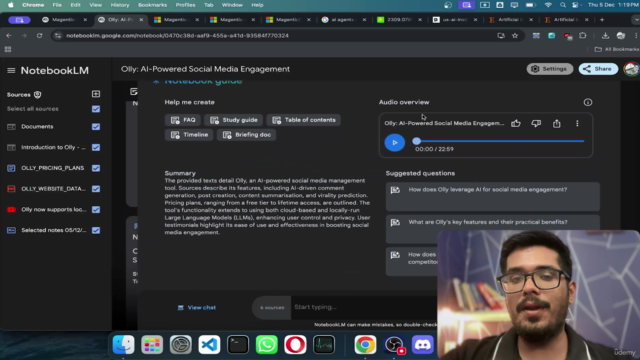
Task: Open Discord from the dock
Action: 422,345
